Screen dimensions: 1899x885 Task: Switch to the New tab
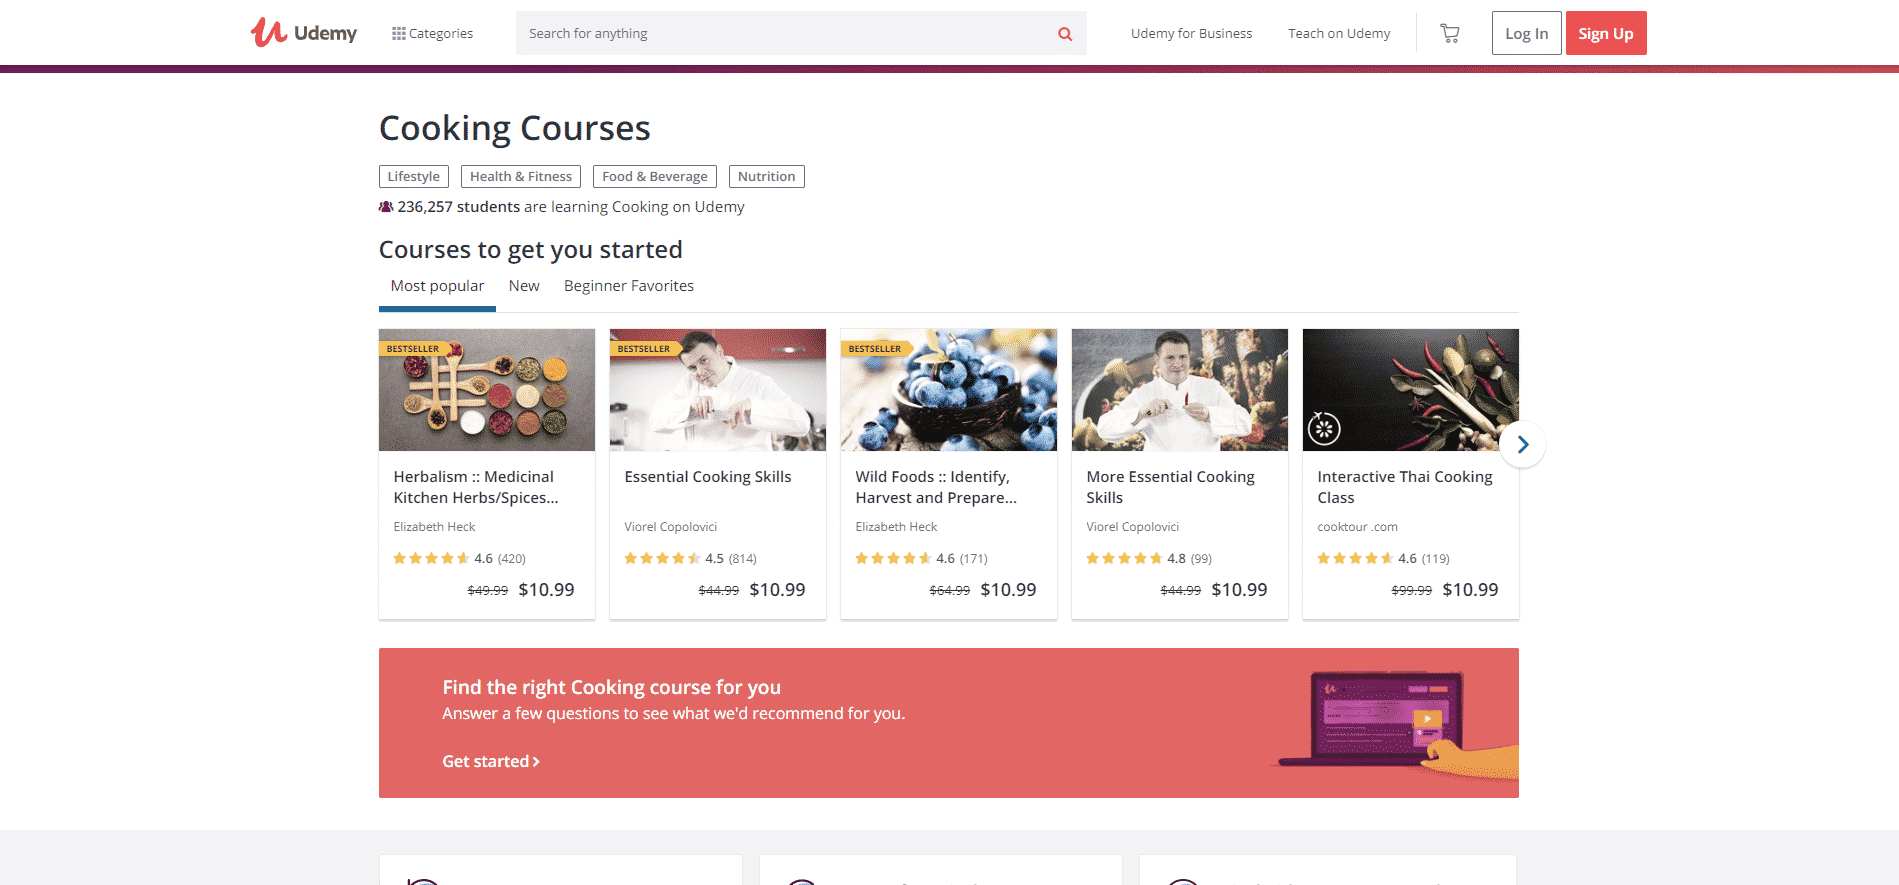[x=524, y=286]
